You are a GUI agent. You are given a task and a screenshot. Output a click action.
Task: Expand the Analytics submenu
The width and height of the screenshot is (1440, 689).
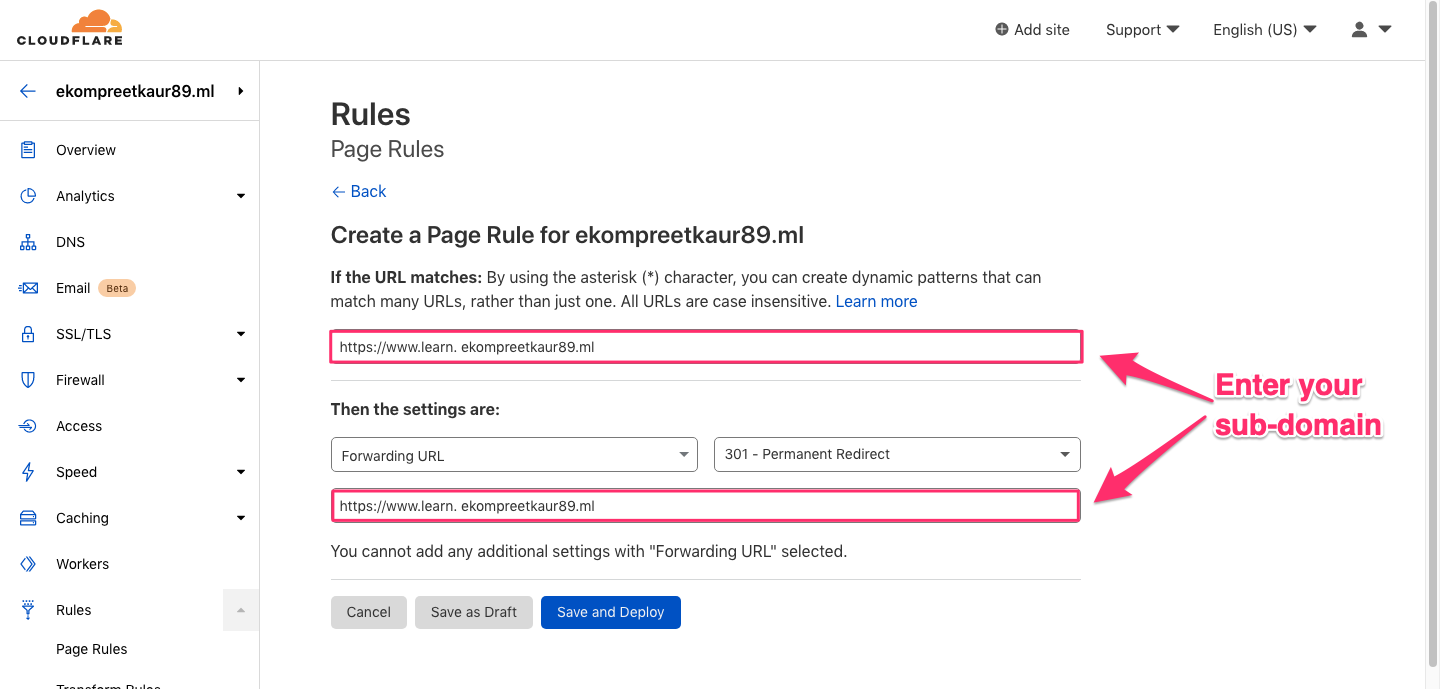(x=240, y=195)
